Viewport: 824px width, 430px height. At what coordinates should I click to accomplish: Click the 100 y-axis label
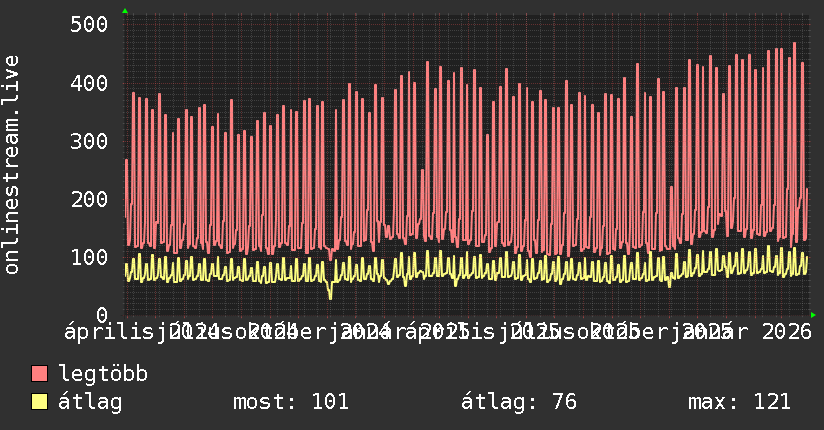coord(89,257)
